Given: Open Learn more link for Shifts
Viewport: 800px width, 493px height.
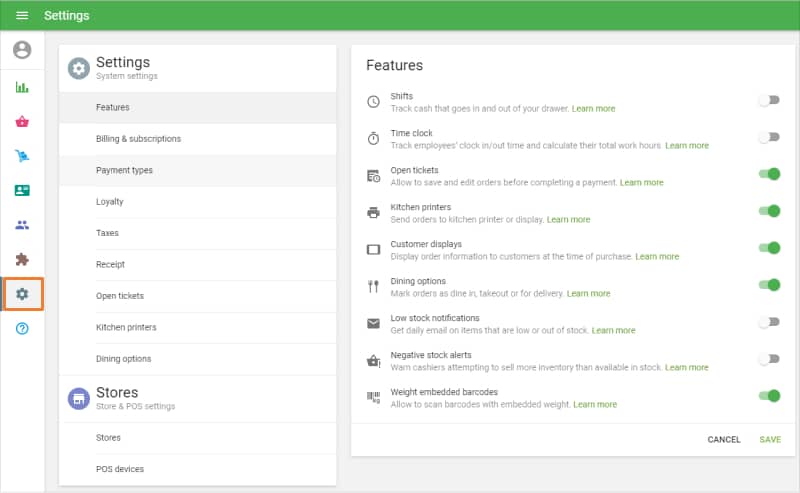Looking at the screenshot, I should click(x=593, y=109).
